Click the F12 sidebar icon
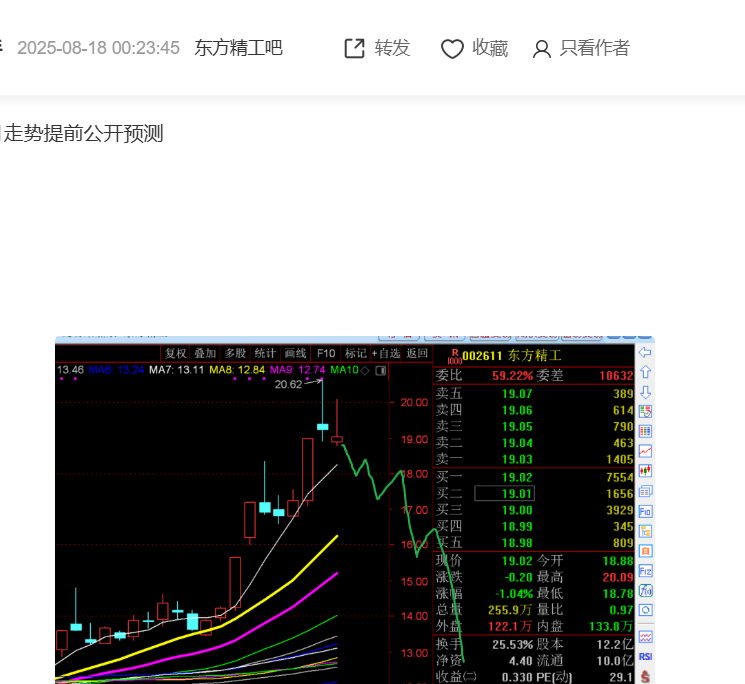Screen dimensions: 745x684 coord(645,571)
